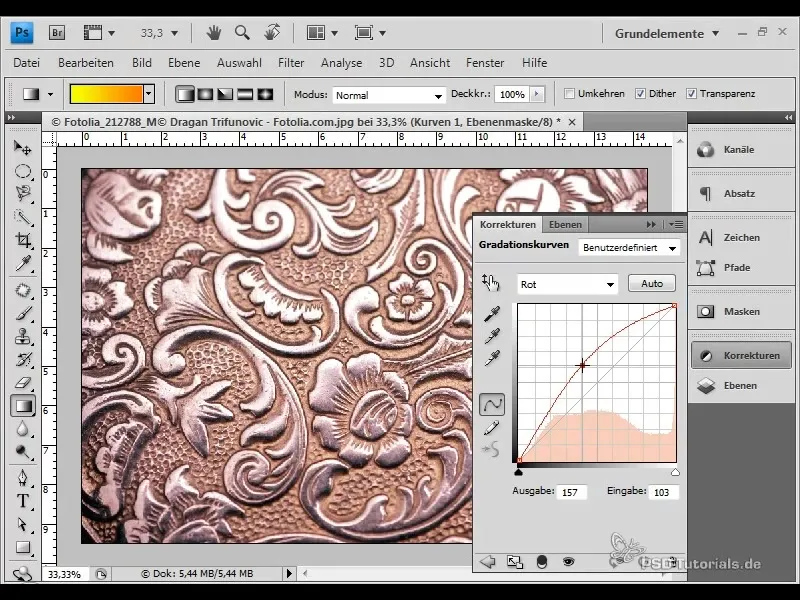Select the Polygonal Lasso tool
800x600 pixels.
click(x=22, y=194)
